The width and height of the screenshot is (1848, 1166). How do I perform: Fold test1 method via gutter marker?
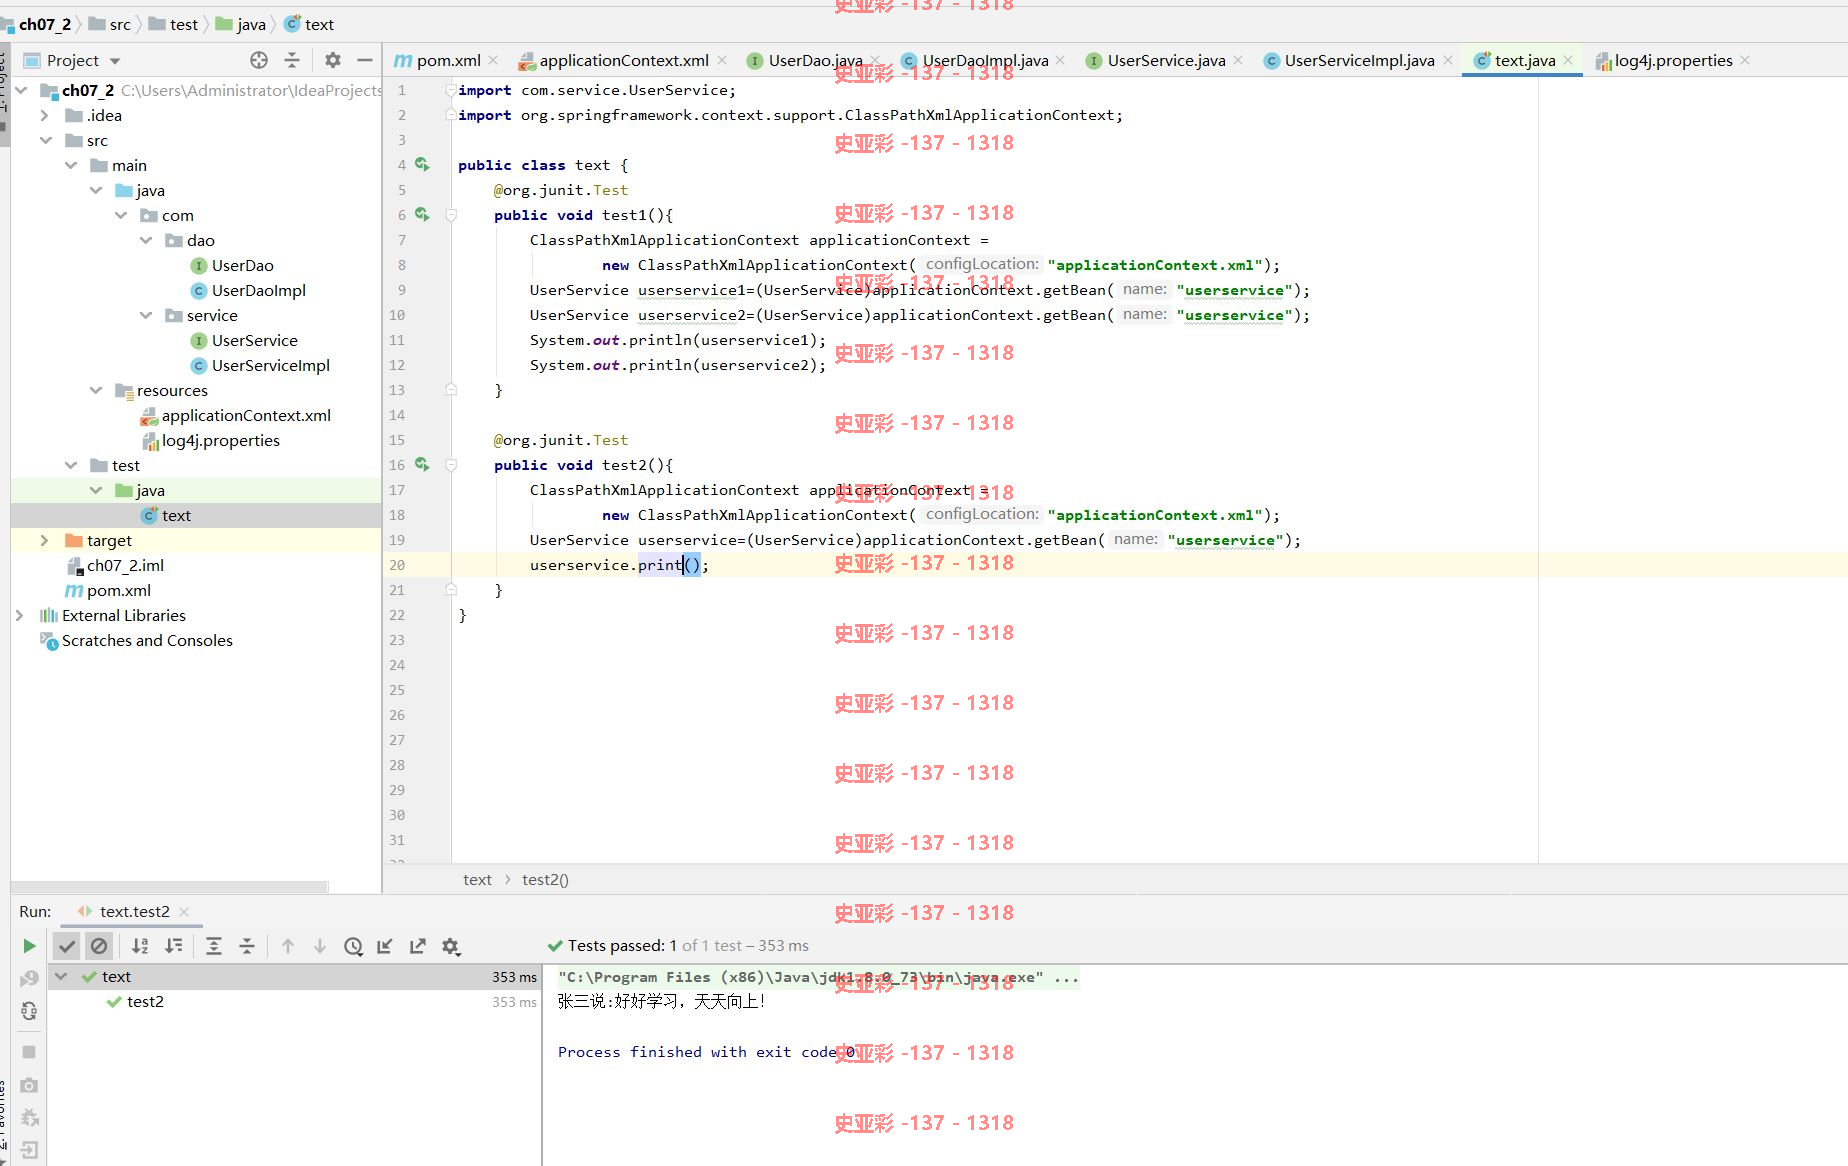451,215
